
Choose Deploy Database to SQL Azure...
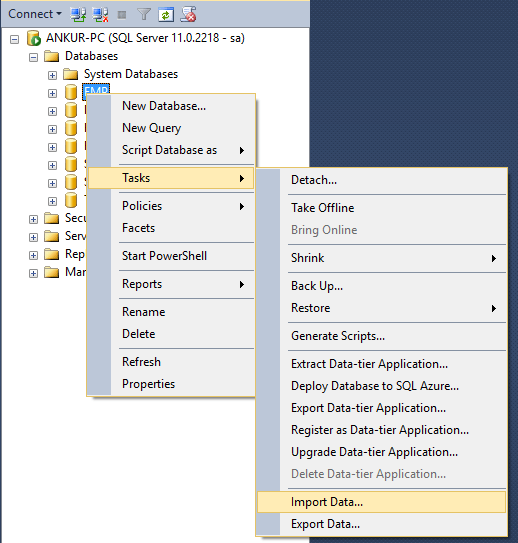click(382, 386)
